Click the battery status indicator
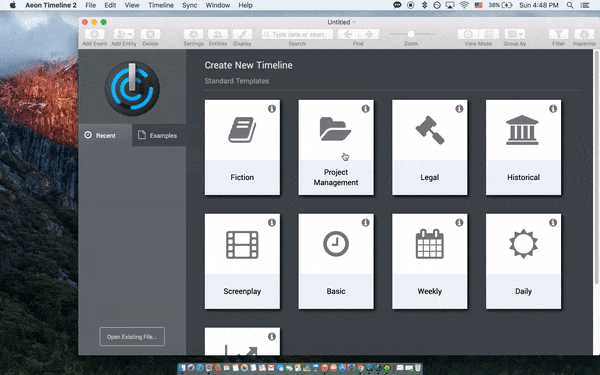600x375 pixels. tap(501, 5)
